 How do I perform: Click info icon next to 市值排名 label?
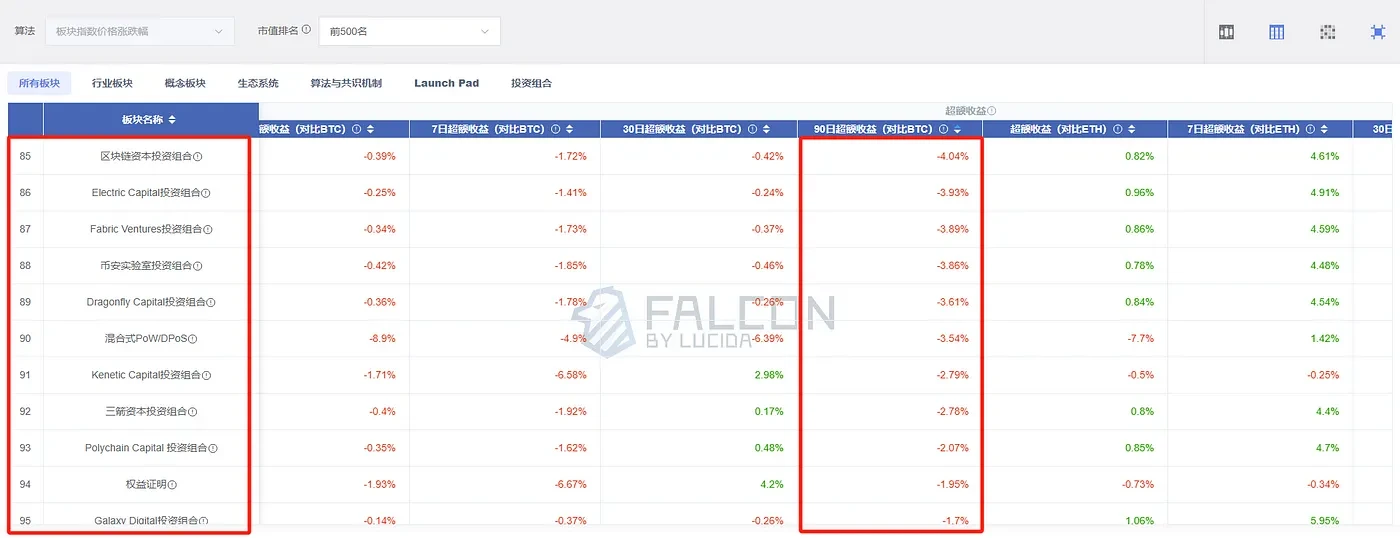[306, 30]
